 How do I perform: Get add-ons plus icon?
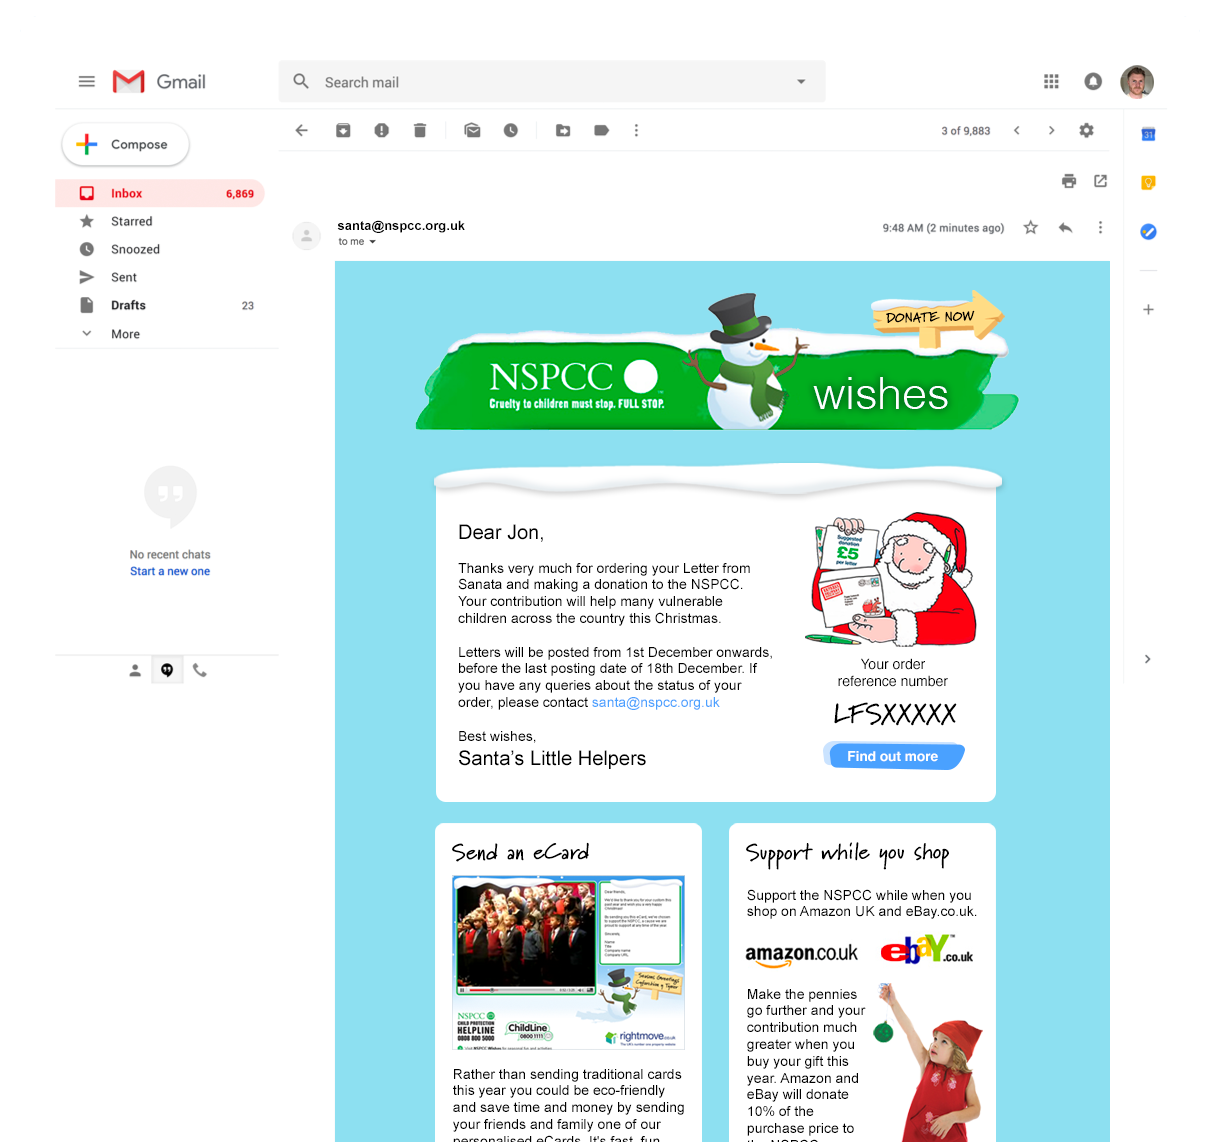(x=1148, y=309)
